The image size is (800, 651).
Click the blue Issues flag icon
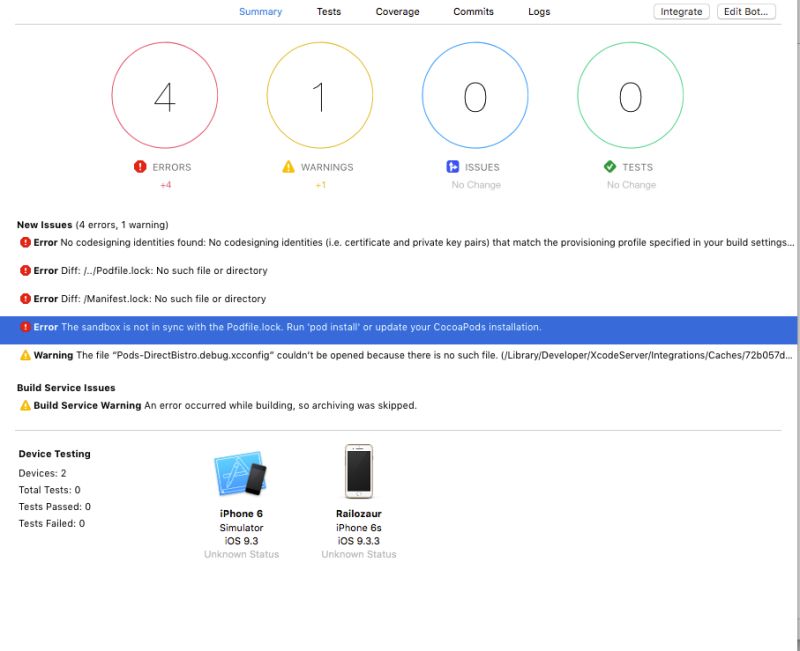(452, 167)
